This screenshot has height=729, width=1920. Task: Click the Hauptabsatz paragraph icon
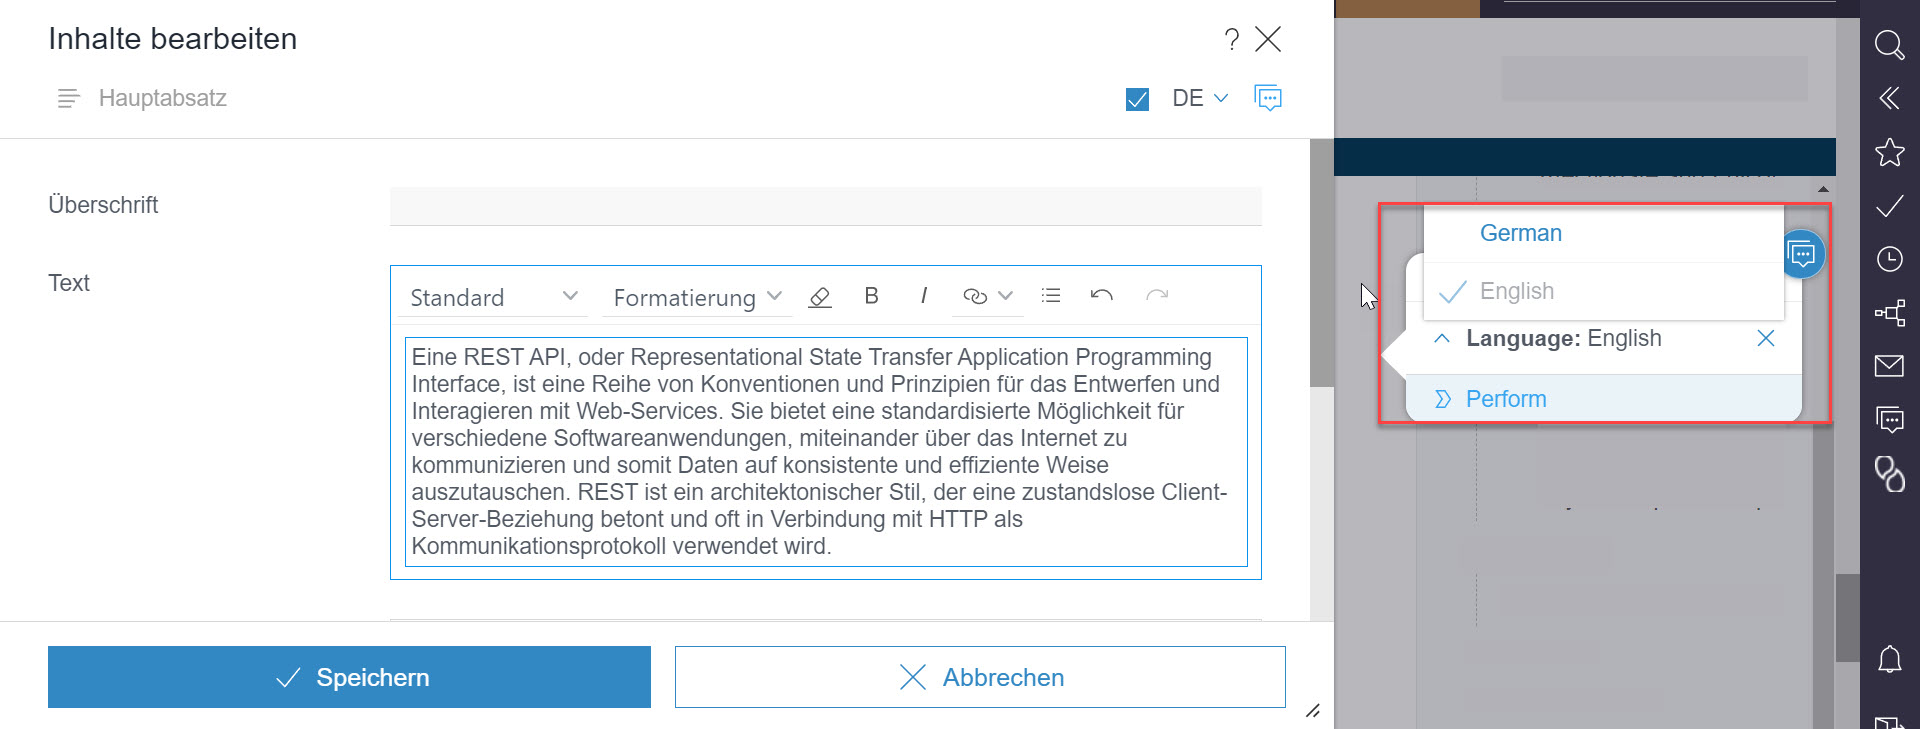pyautogui.click(x=68, y=98)
